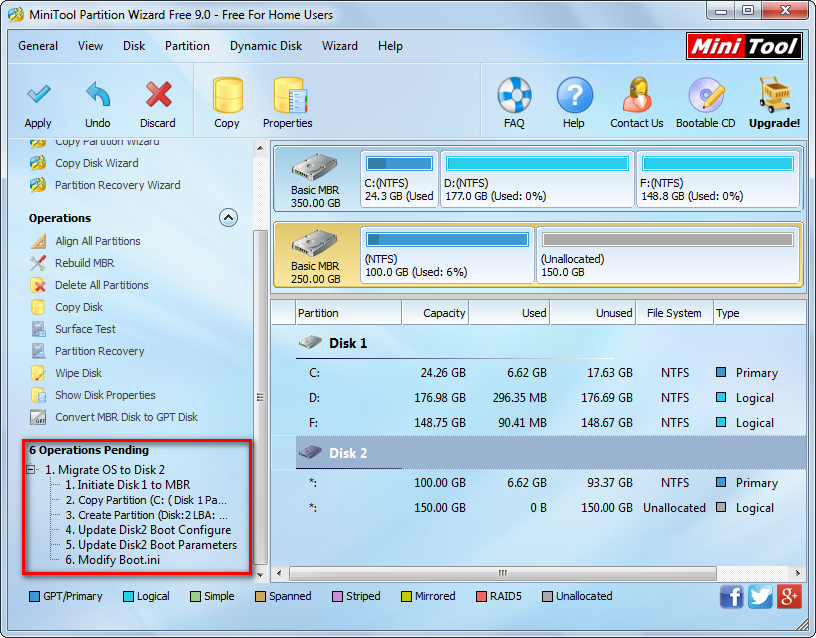
Task: Click the MiniTool logo
Action: tap(744, 46)
